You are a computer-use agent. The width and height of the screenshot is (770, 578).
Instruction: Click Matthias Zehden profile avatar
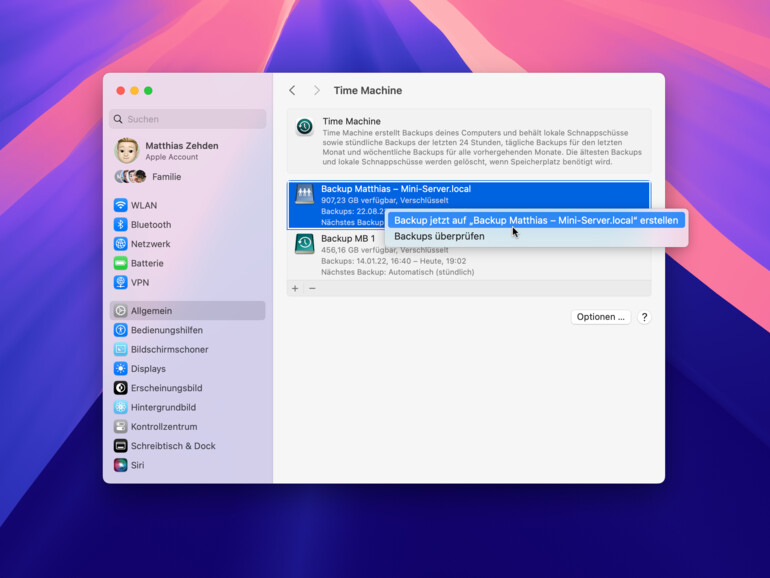[x=127, y=151]
